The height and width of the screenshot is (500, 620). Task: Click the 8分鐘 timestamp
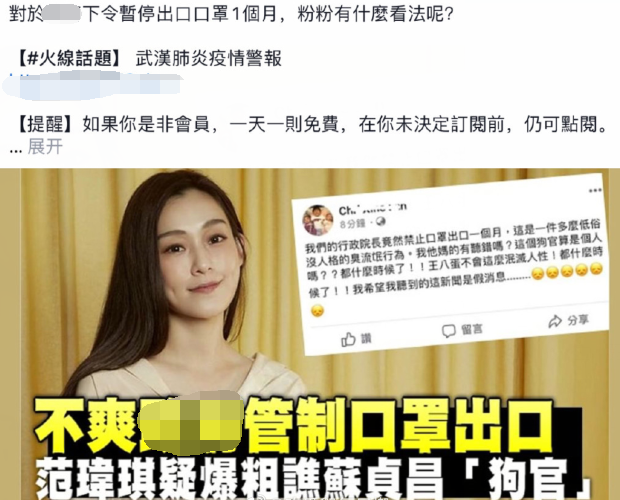tap(352, 225)
